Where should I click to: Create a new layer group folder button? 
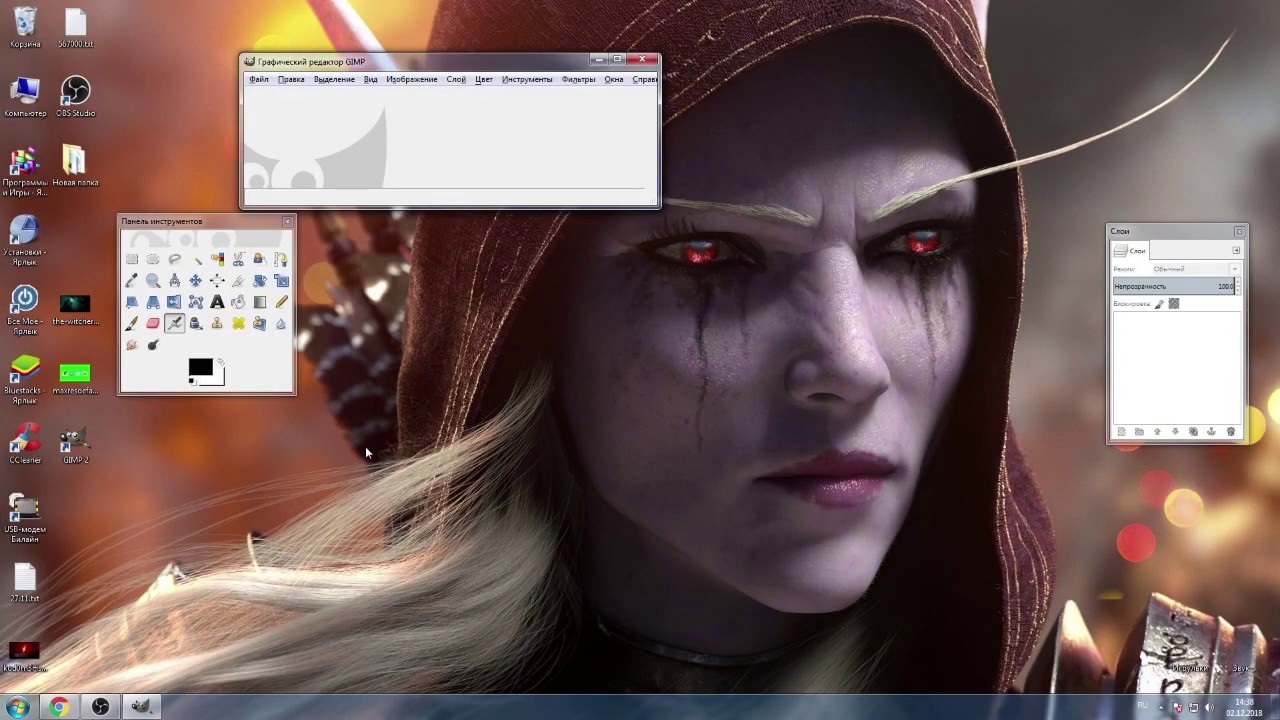[1139, 432]
